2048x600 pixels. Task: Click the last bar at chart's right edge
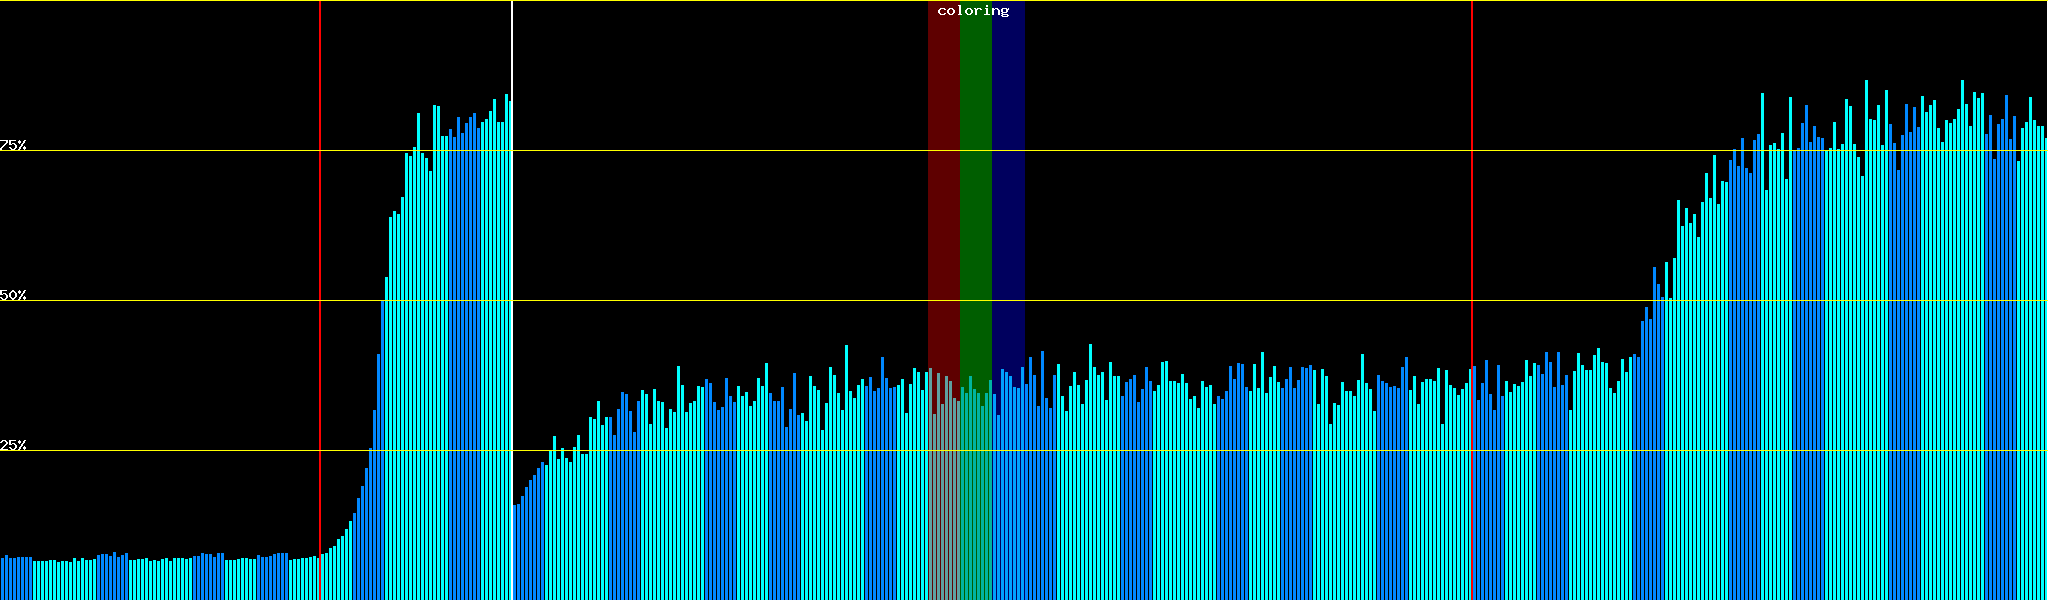point(2045,400)
